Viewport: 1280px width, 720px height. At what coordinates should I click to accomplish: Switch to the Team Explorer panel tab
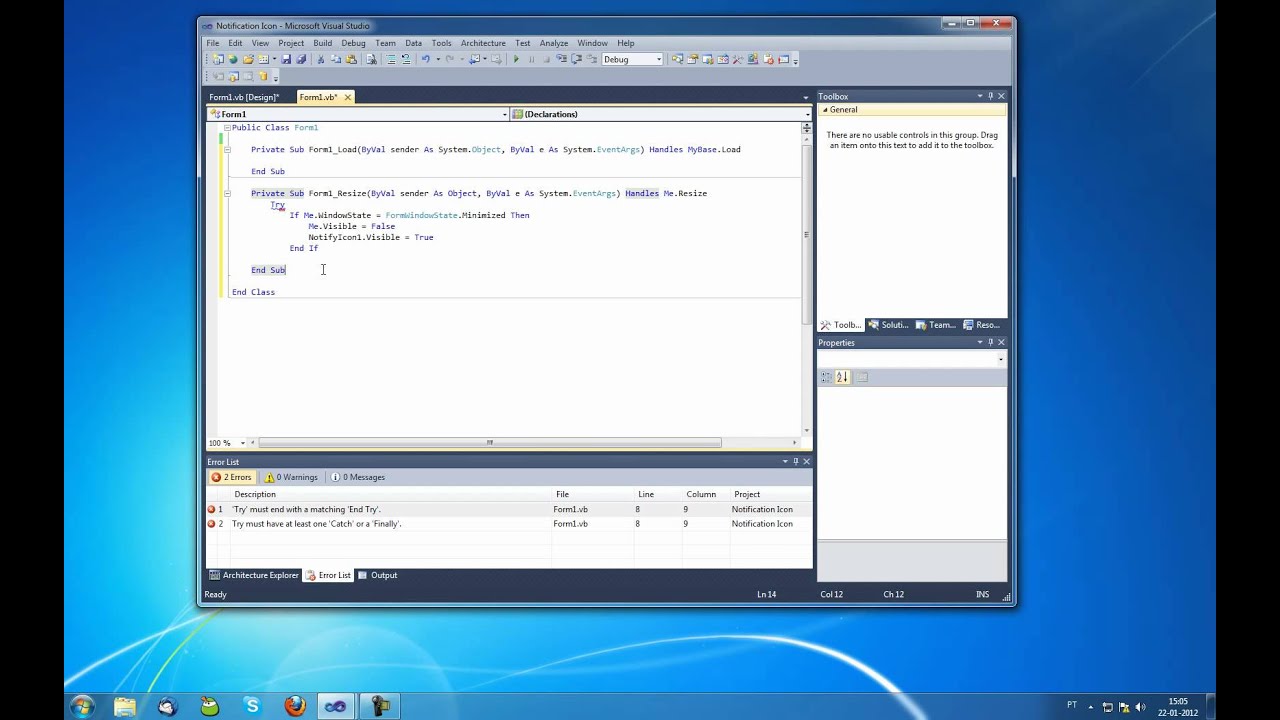coord(936,325)
